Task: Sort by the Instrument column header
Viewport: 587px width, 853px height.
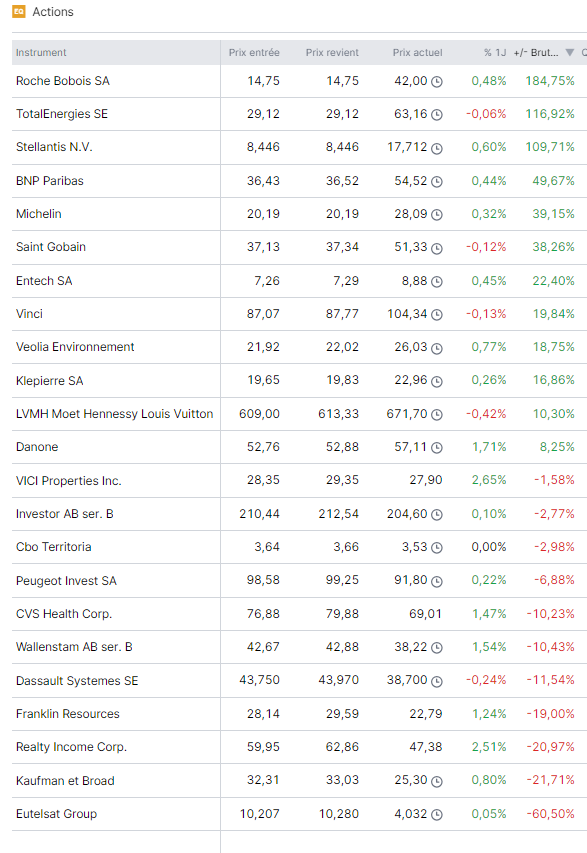Action: coord(41,53)
